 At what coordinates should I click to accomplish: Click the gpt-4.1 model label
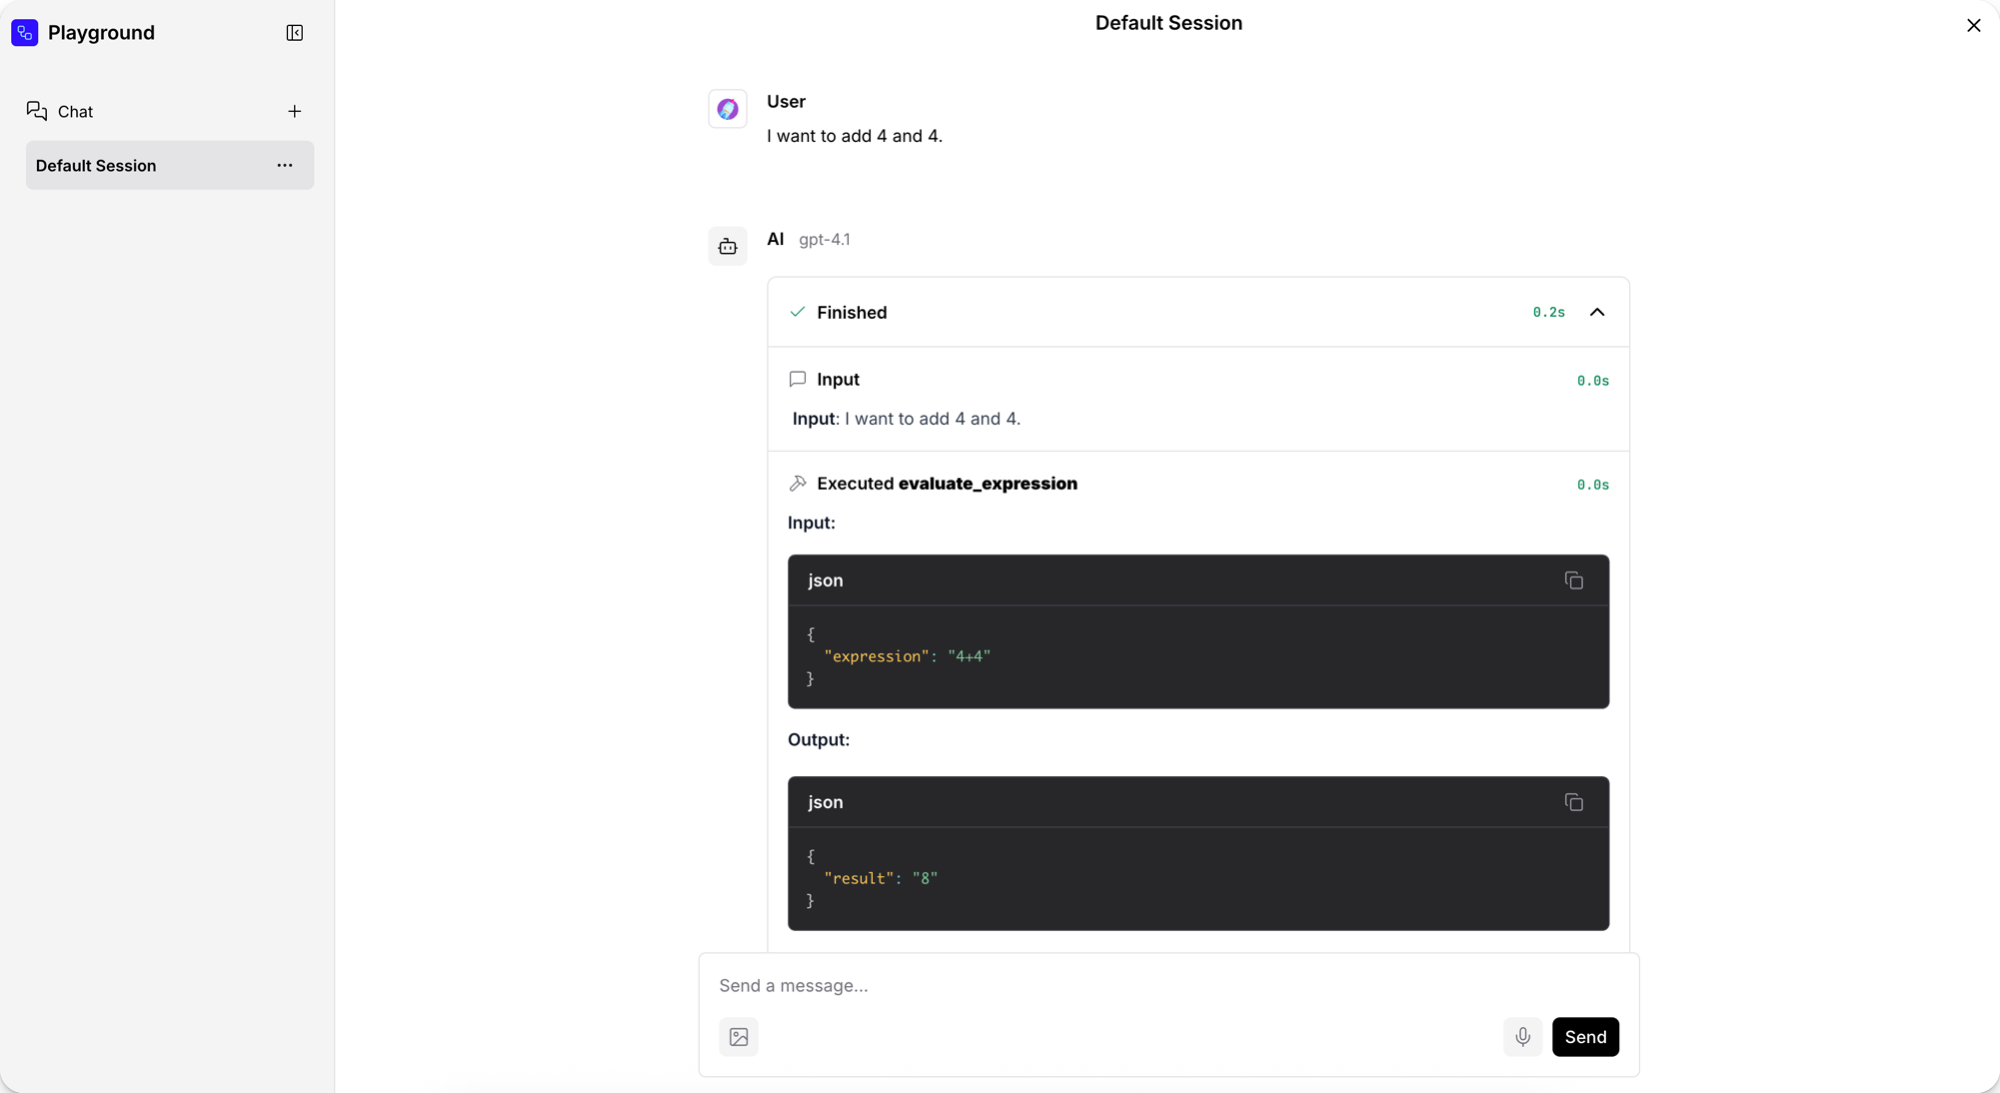point(824,239)
